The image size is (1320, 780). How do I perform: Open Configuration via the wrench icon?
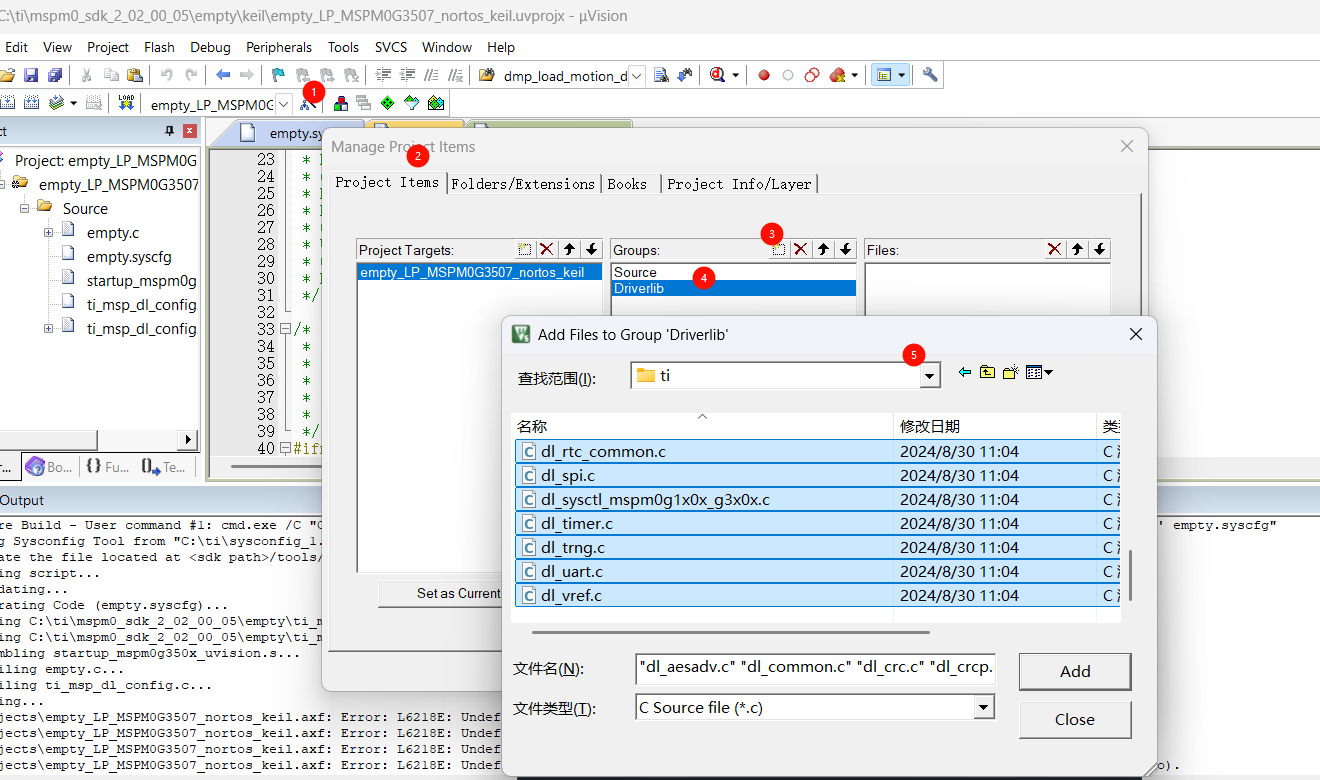[x=930, y=75]
